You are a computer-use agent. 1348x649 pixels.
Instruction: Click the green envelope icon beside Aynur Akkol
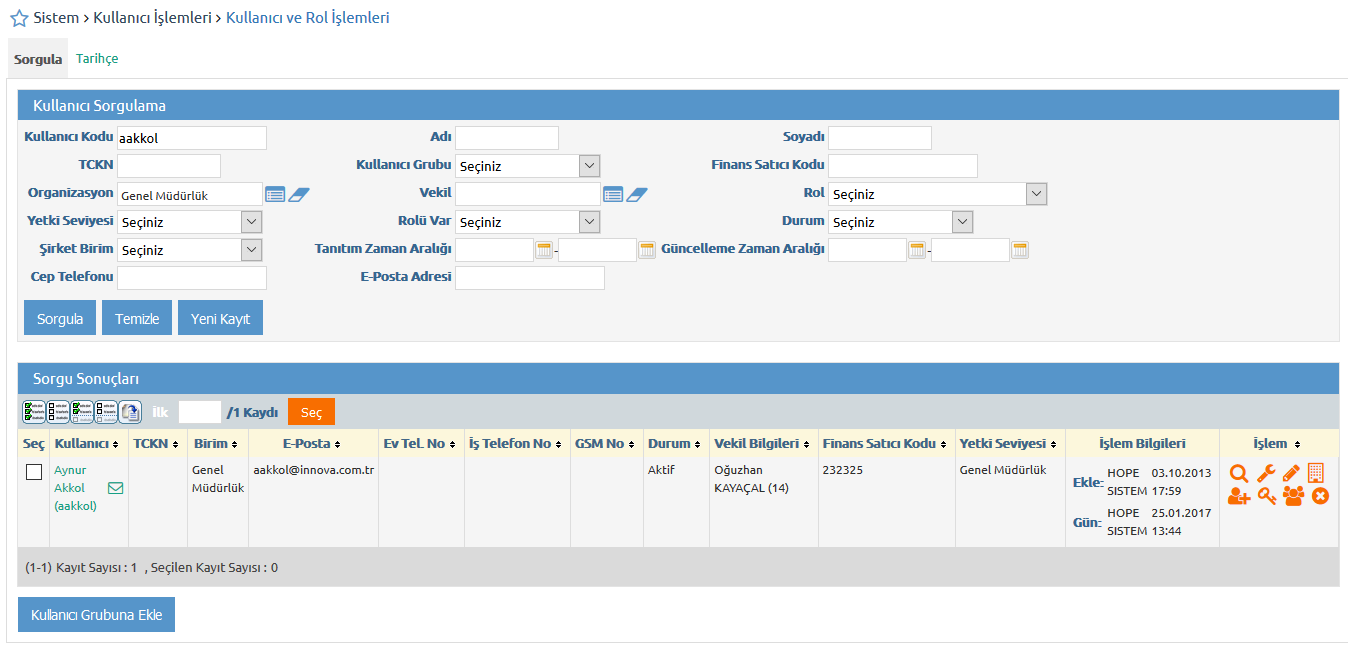115,488
